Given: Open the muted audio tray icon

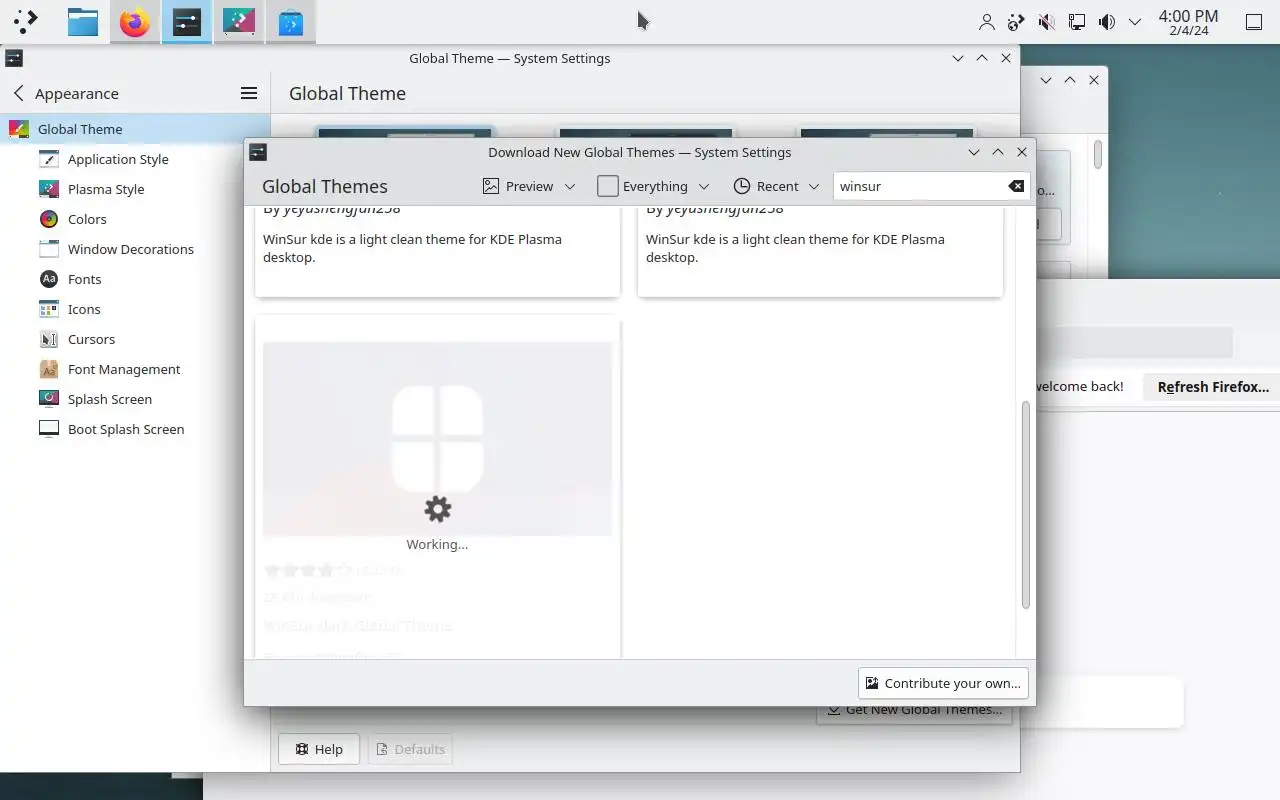Looking at the screenshot, I should pyautogui.click(x=1046, y=22).
